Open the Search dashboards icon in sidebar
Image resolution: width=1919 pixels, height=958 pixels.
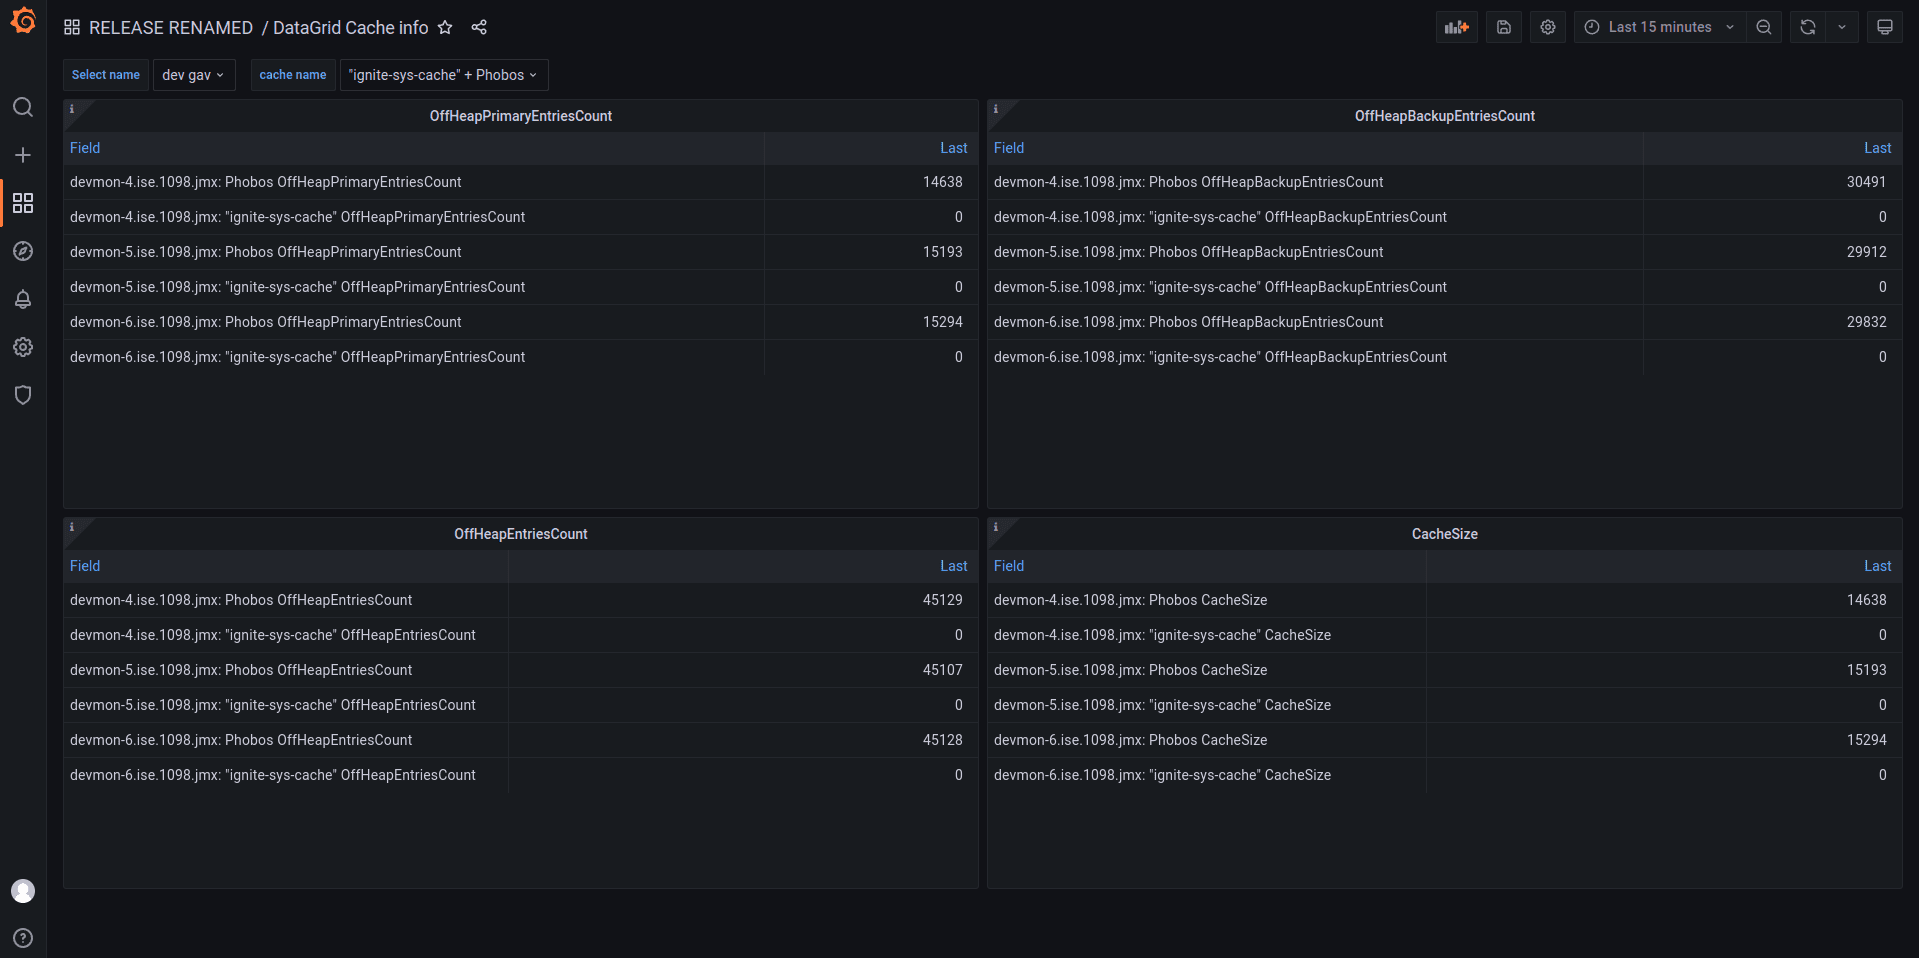click(x=23, y=107)
